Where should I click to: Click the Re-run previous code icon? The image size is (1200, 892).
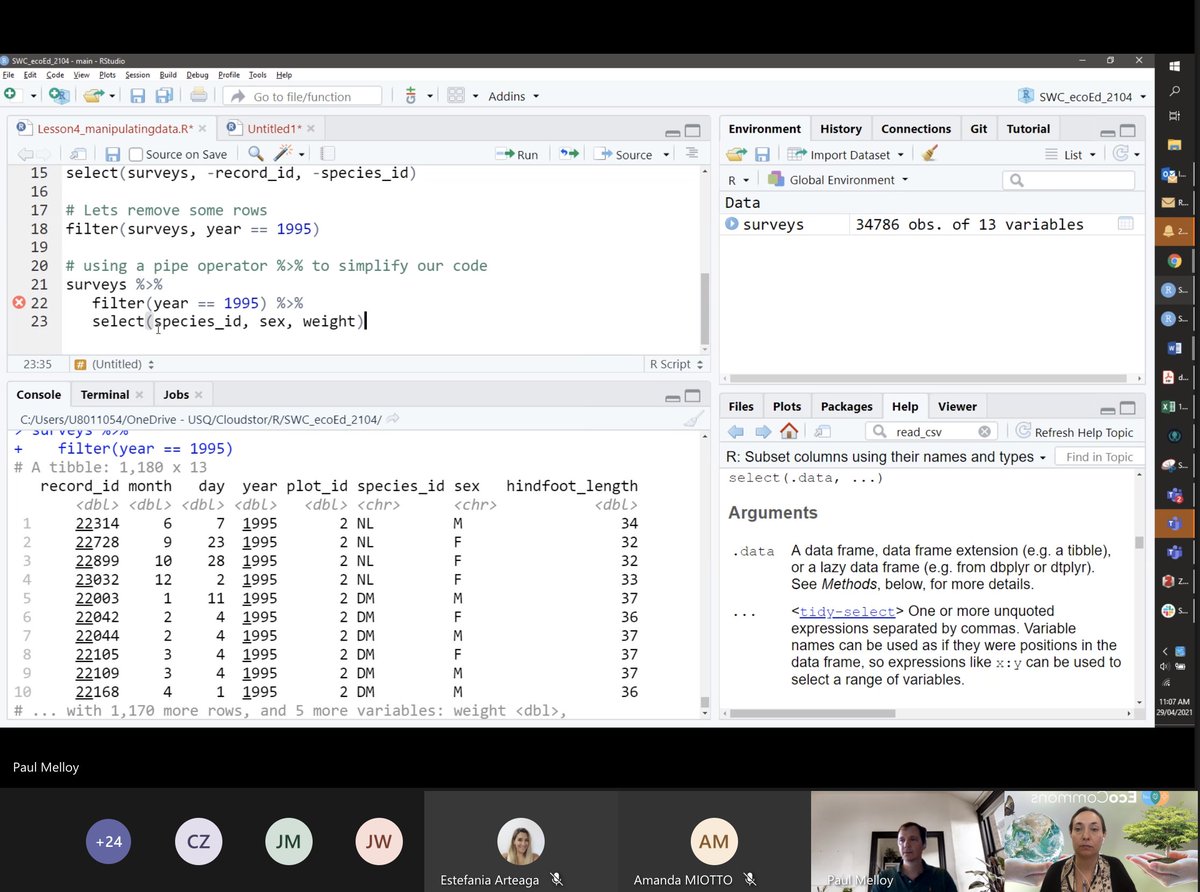tap(569, 154)
